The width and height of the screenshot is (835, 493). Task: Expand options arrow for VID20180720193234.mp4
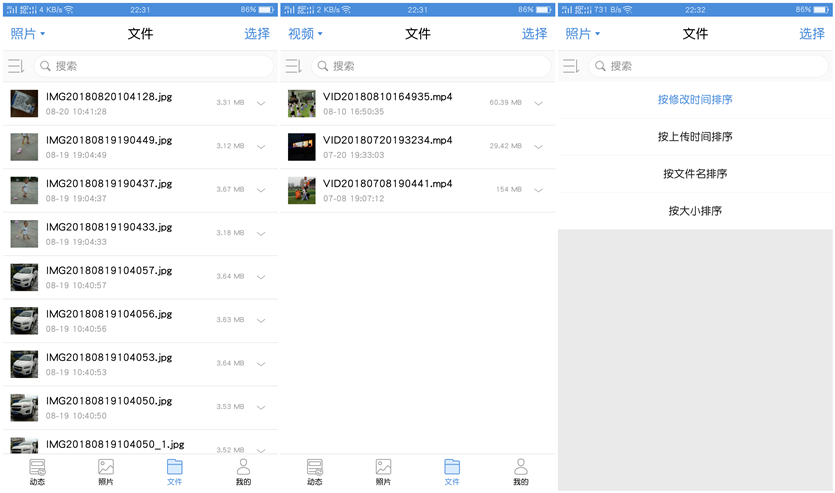coord(538,147)
